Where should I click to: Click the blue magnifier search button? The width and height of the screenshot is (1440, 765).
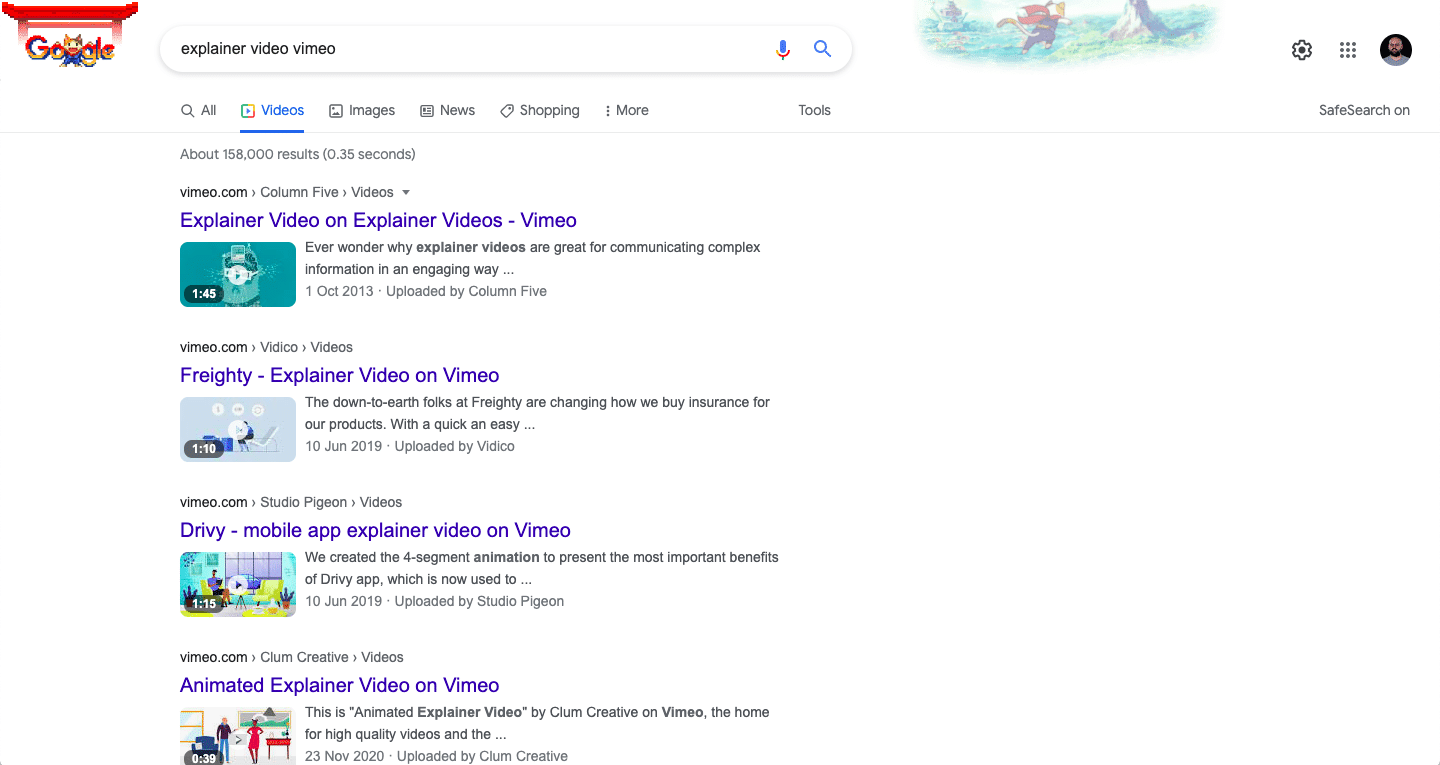822,49
